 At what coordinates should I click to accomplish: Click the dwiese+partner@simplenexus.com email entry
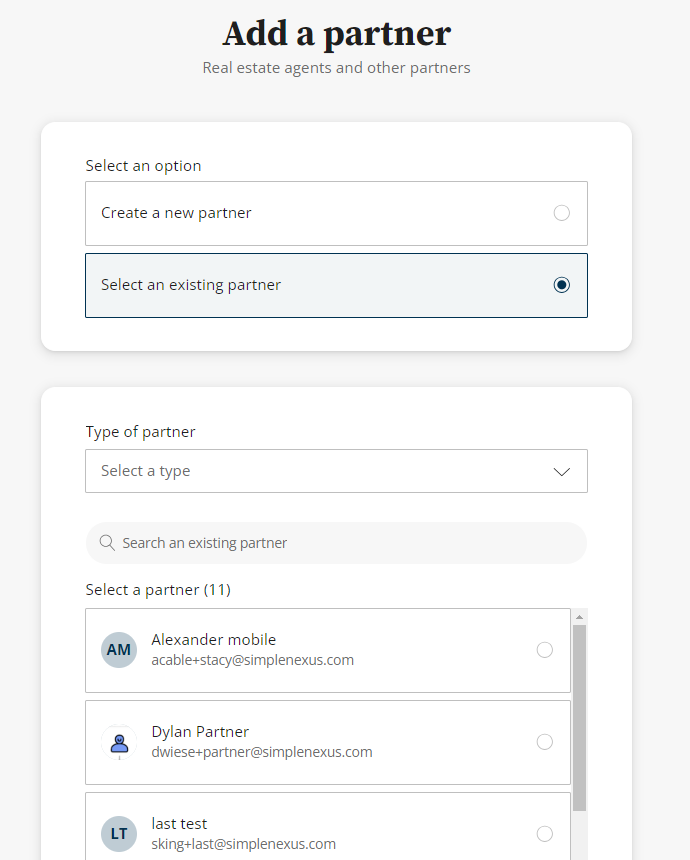click(x=261, y=752)
